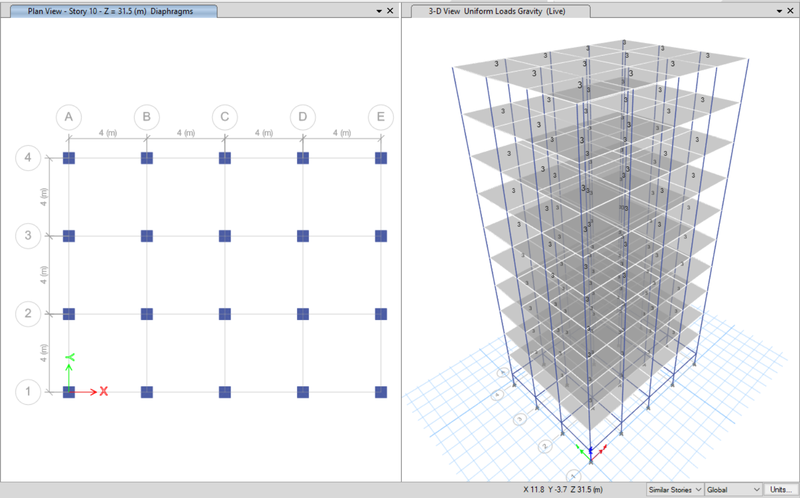Select the column at grid B-3
This screenshot has height=498, width=800.
click(147, 236)
